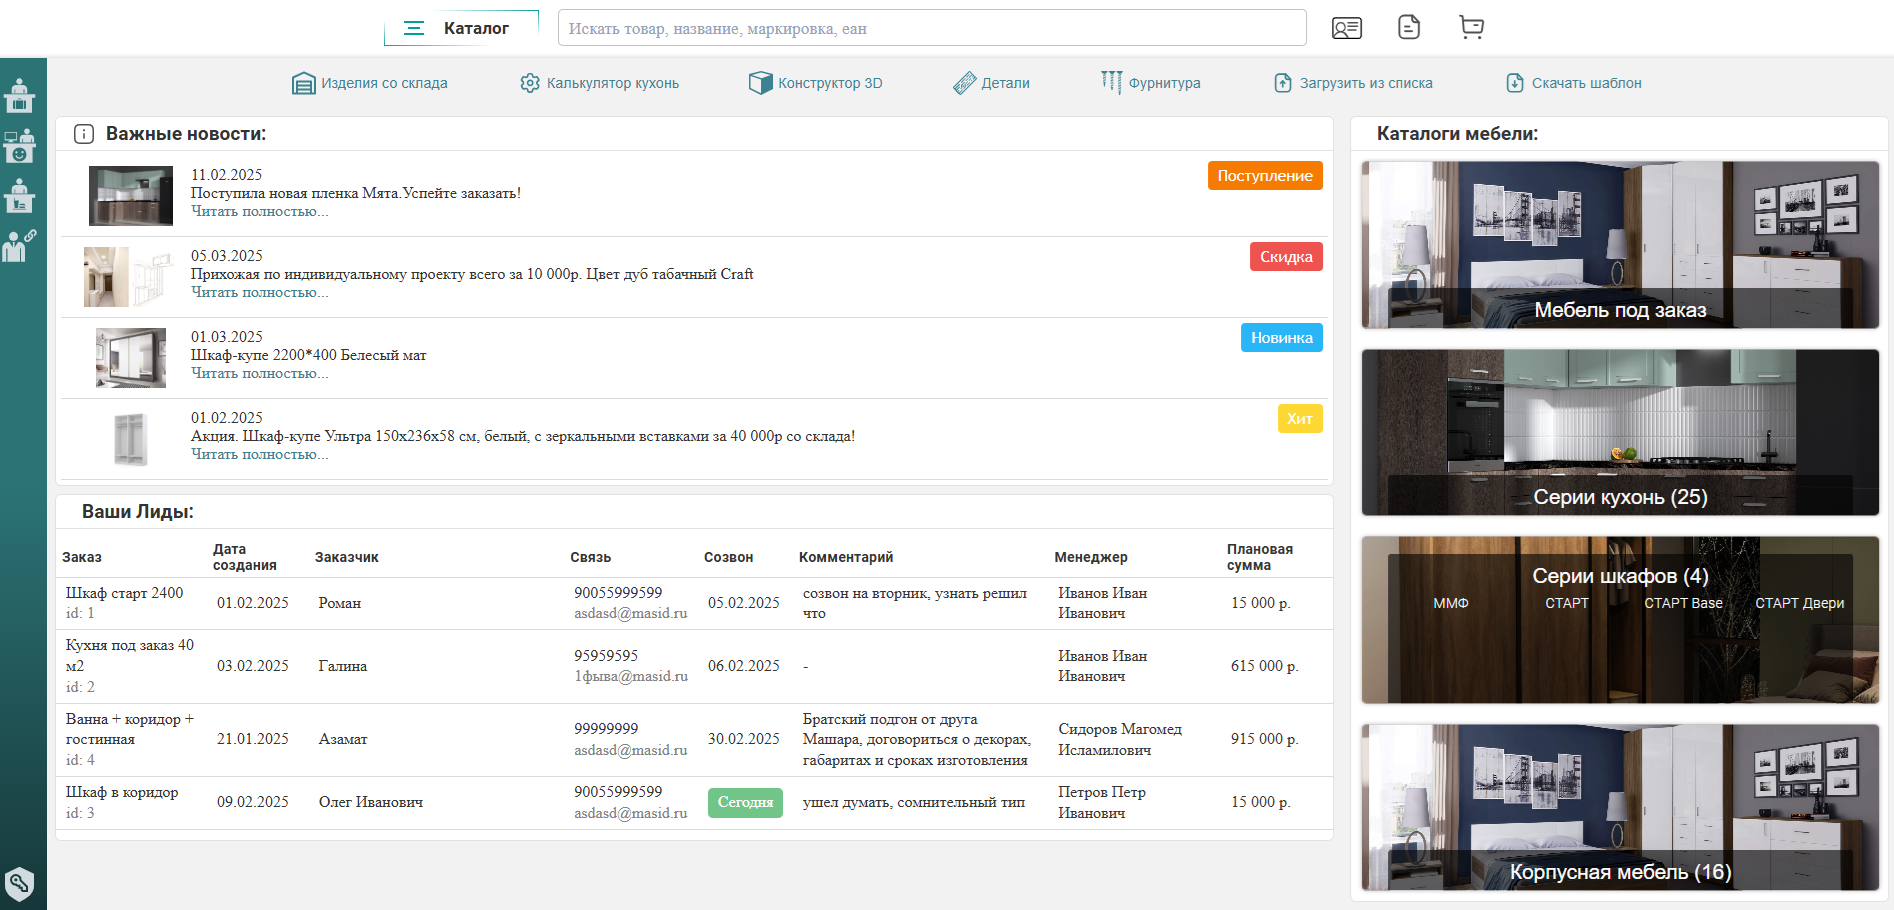Viewport: 1894px width, 910px height.
Task: Open sidebar icon of person at briefcase desk
Action: point(19,96)
